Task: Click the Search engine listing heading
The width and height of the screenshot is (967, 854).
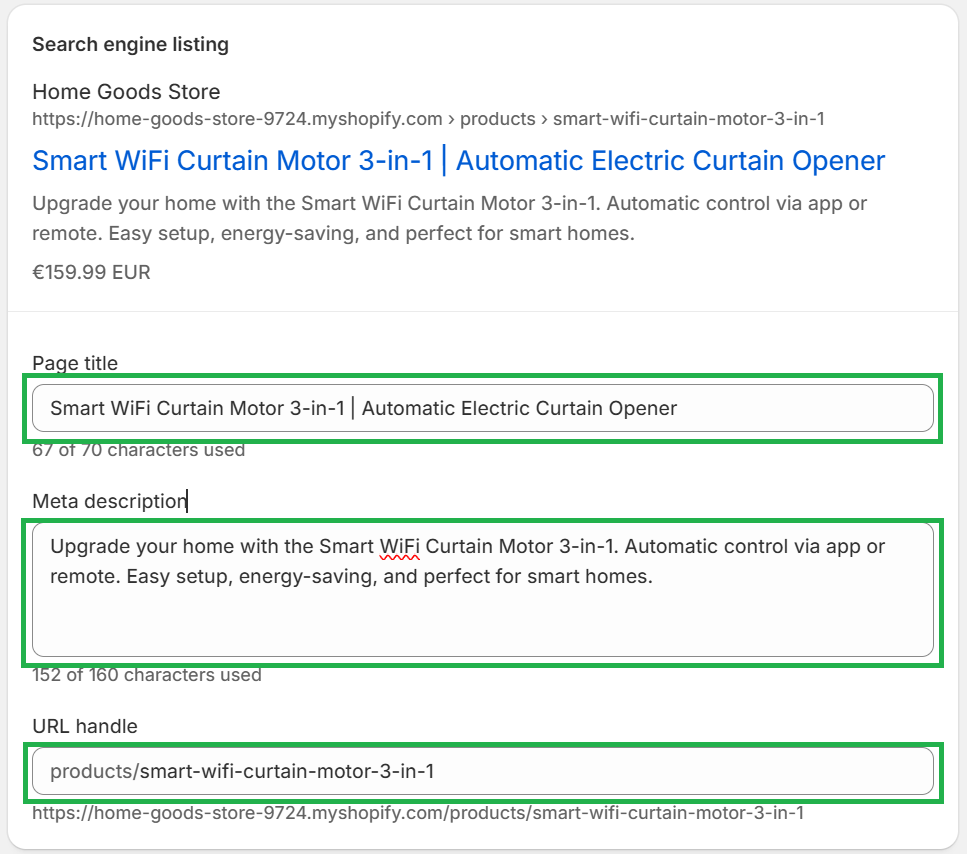Action: pyautogui.click(x=130, y=45)
